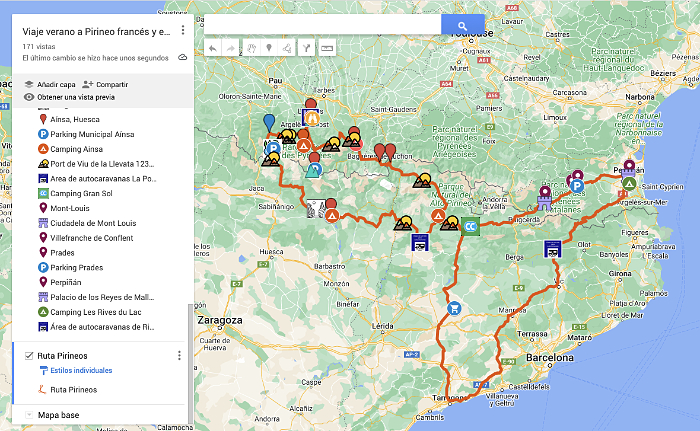Click in the map search field
This screenshot has height=431, width=700.
point(322,25)
